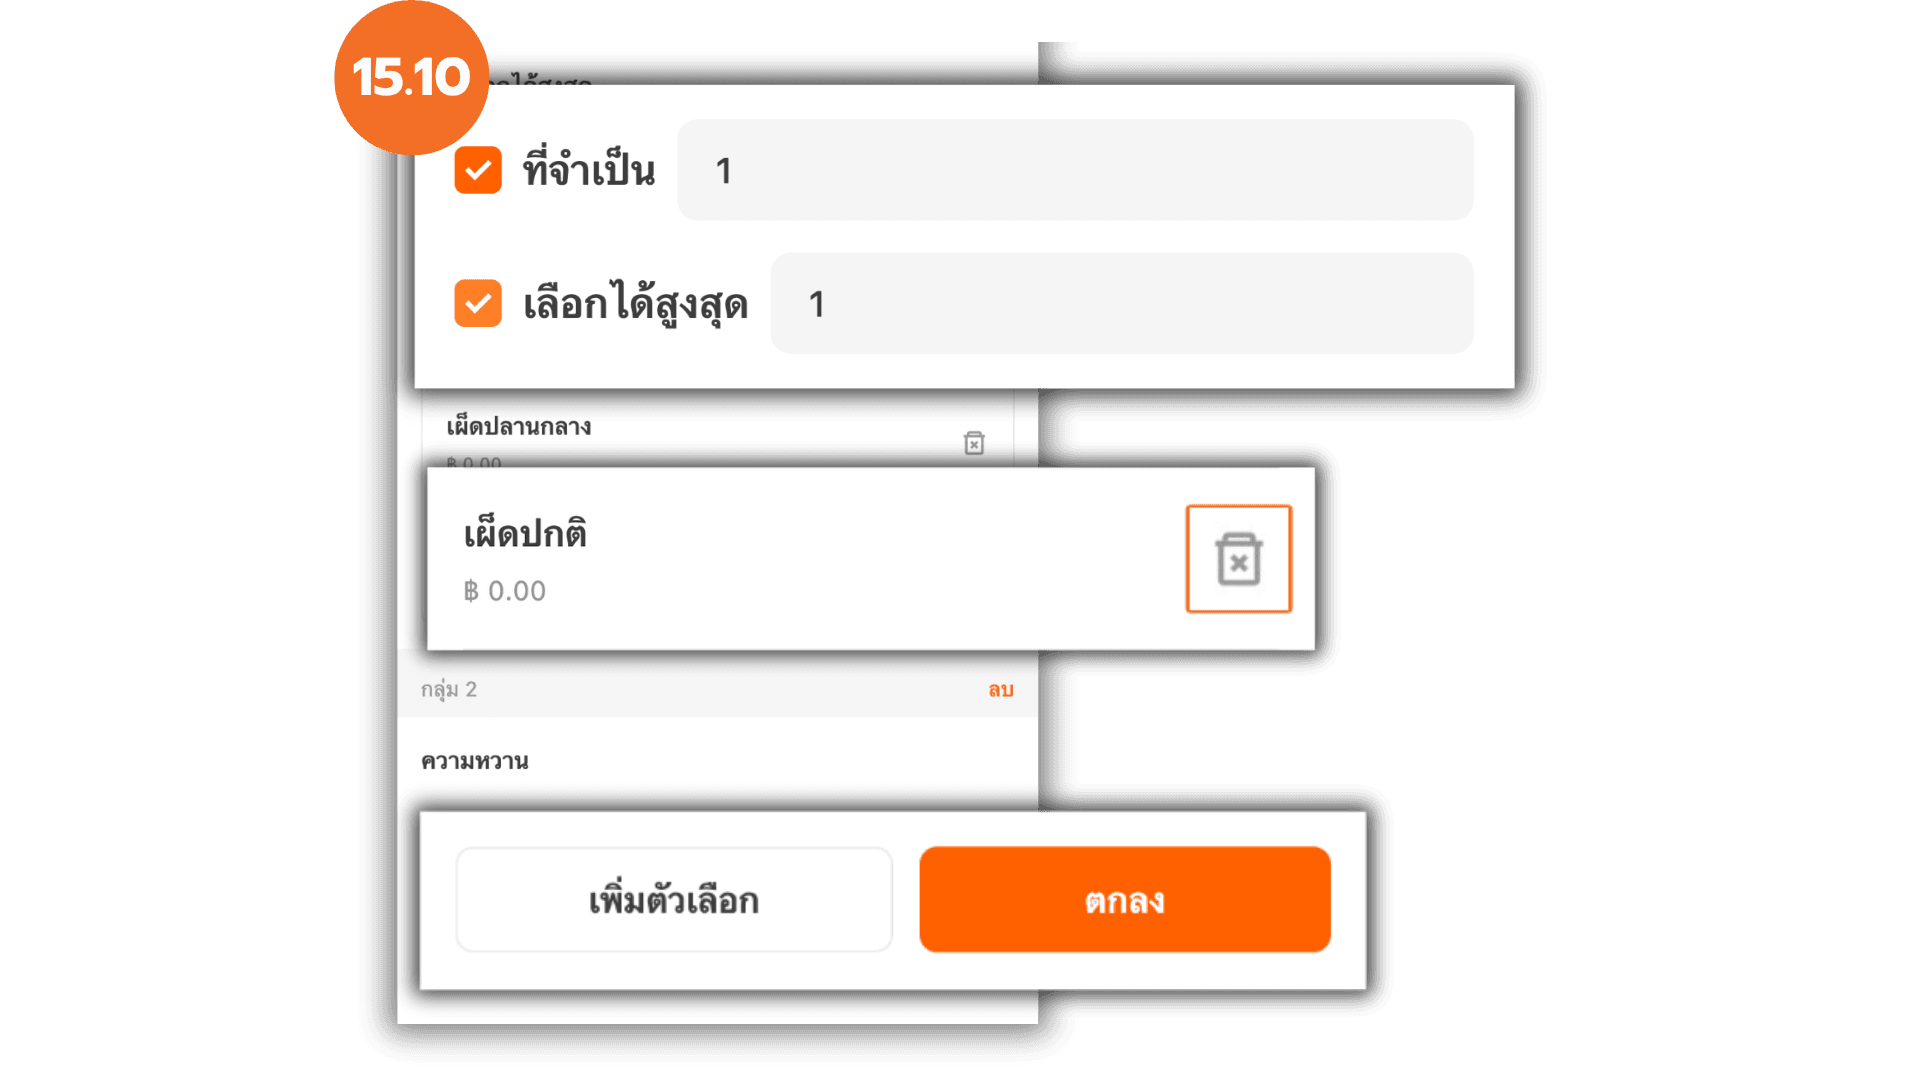The height and width of the screenshot is (1080, 1920).
Task: Toggle the ที่จำเป็น checkbox
Action: (x=478, y=170)
